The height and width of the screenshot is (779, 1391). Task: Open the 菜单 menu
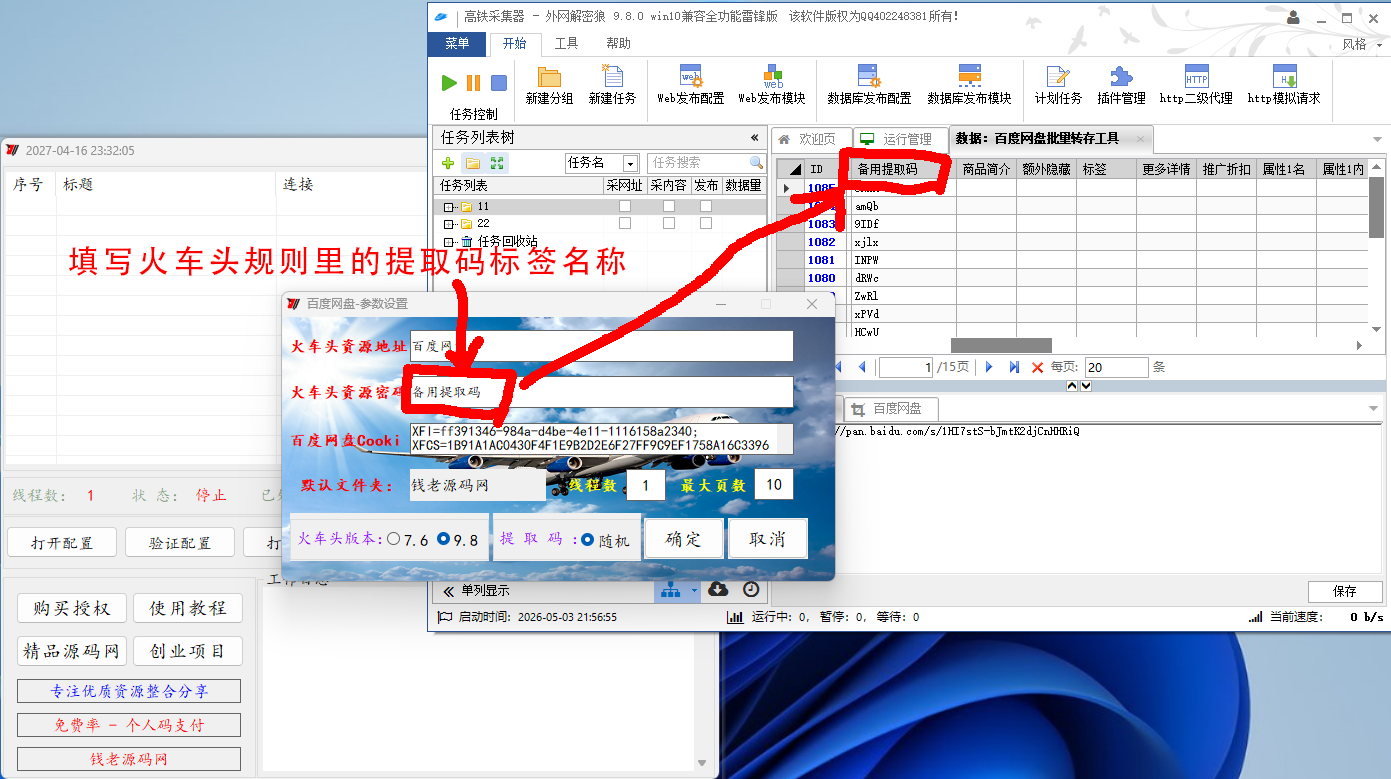point(457,44)
